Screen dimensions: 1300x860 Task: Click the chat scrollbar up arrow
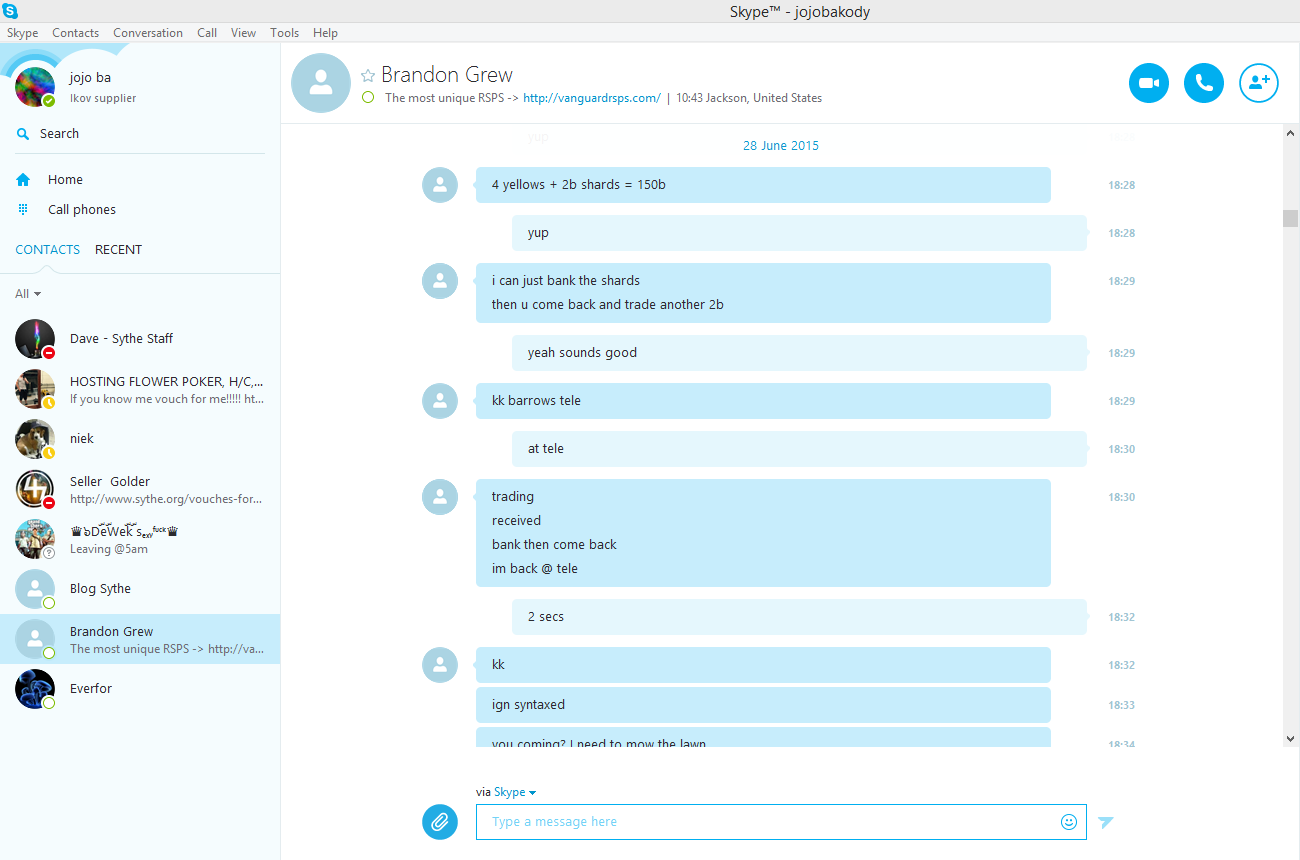(1291, 133)
